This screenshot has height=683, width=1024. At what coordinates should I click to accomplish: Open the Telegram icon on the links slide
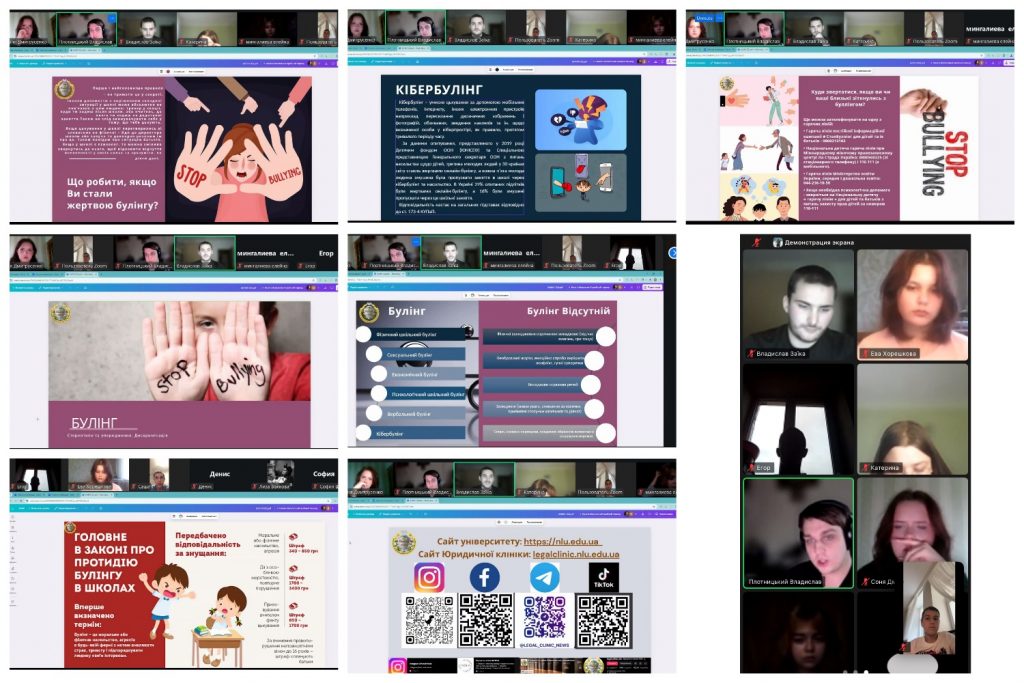point(545,577)
